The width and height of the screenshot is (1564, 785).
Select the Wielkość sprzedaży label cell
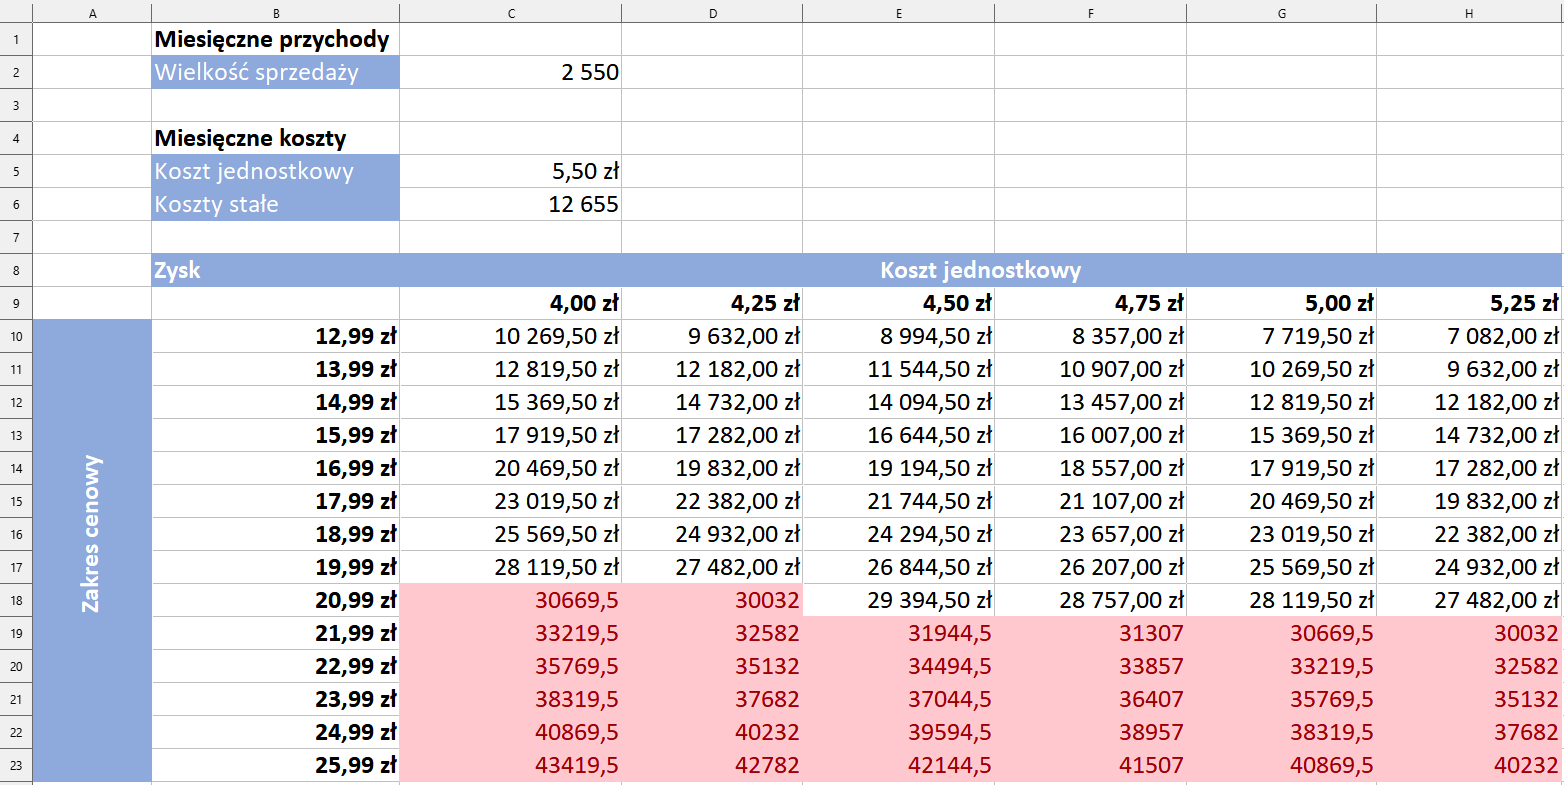click(275, 72)
